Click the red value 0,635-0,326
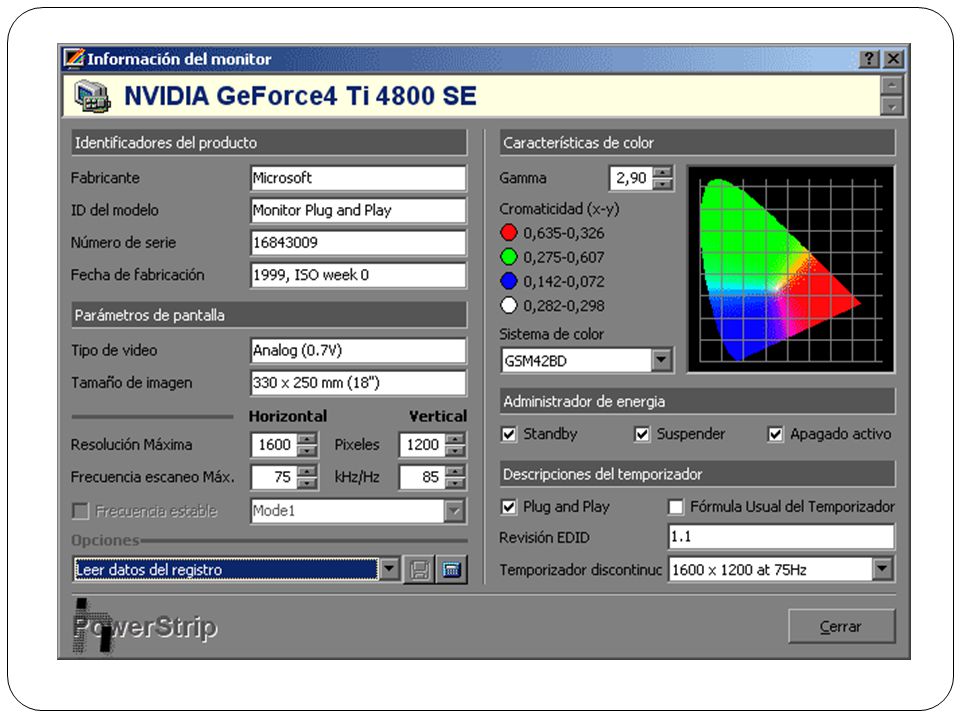Image resolution: width=960 pixels, height=720 pixels. [x=563, y=233]
